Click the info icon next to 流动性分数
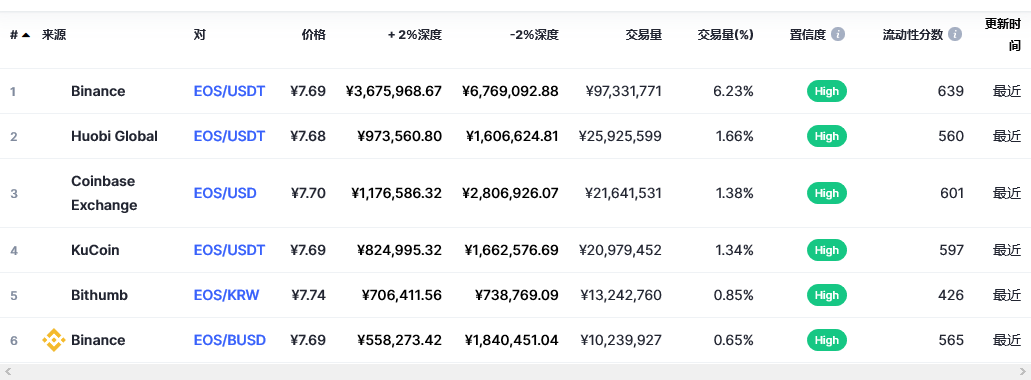Image resolution: width=1031 pixels, height=380 pixels. click(955, 34)
